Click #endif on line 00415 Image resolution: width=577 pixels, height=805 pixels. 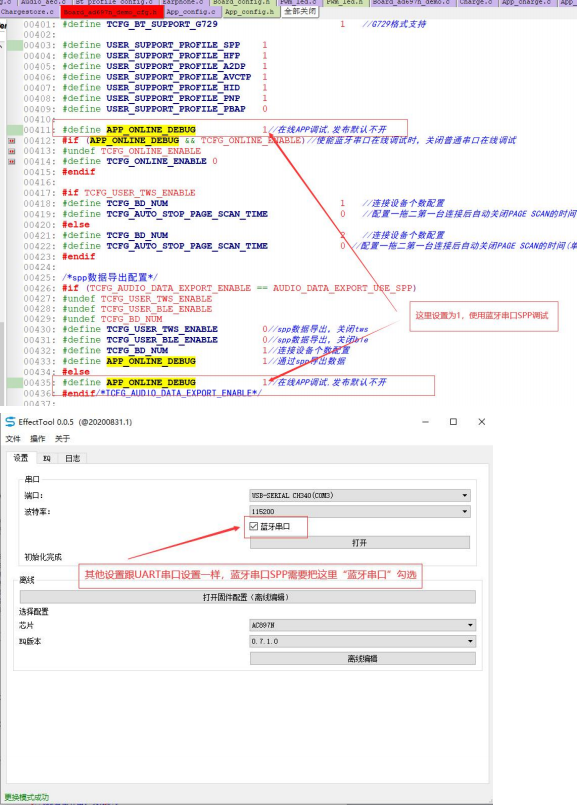(x=79, y=172)
